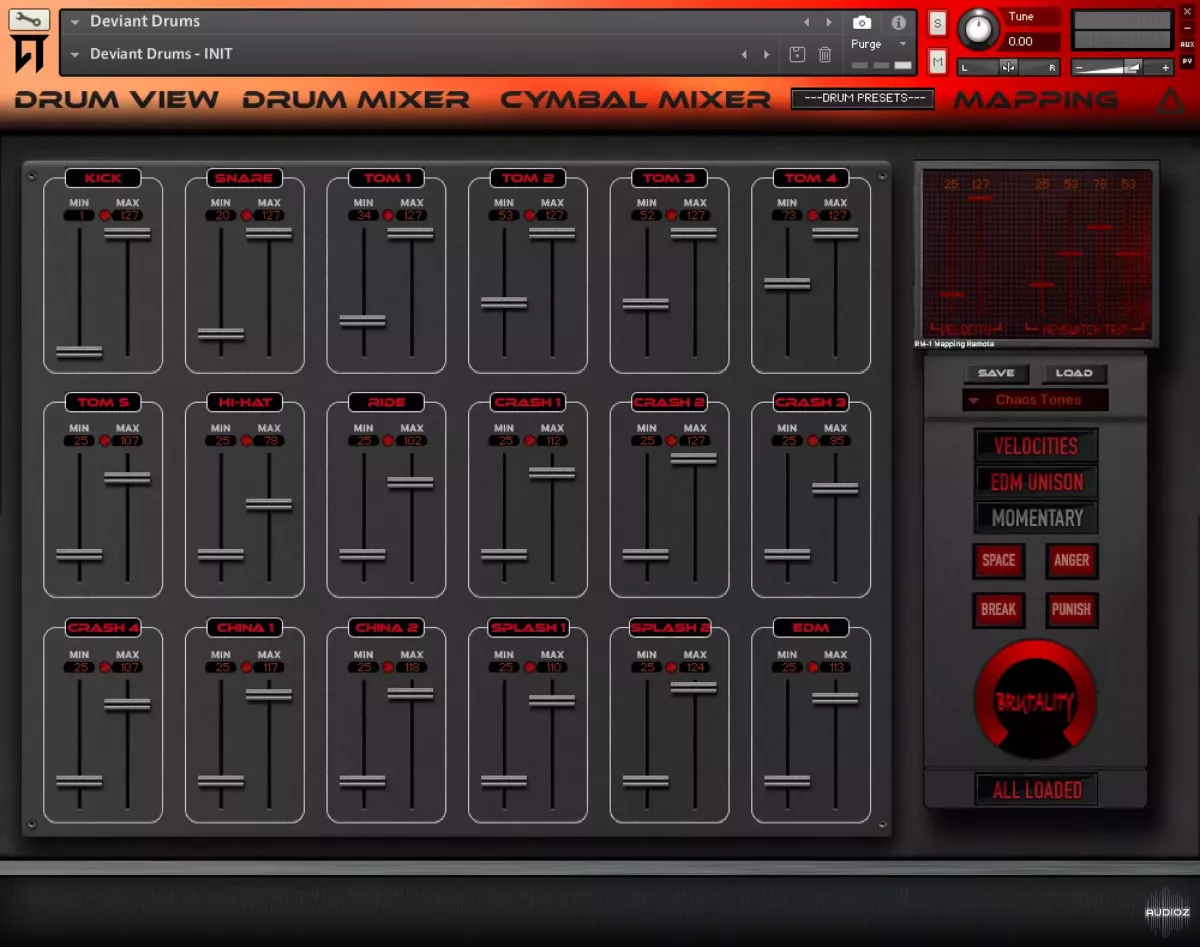Click the Ride MAX value 102
1200x947 pixels.
click(x=412, y=440)
